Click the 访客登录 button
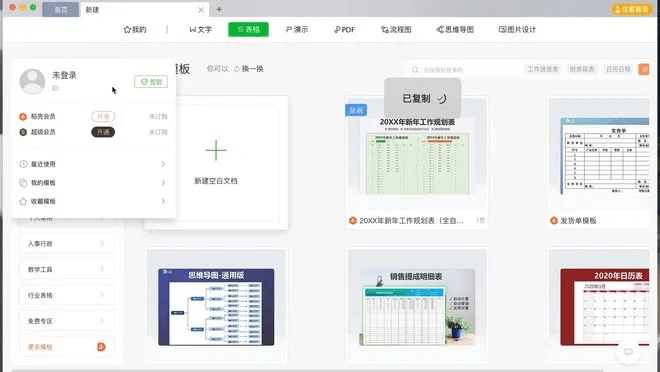 point(632,9)
